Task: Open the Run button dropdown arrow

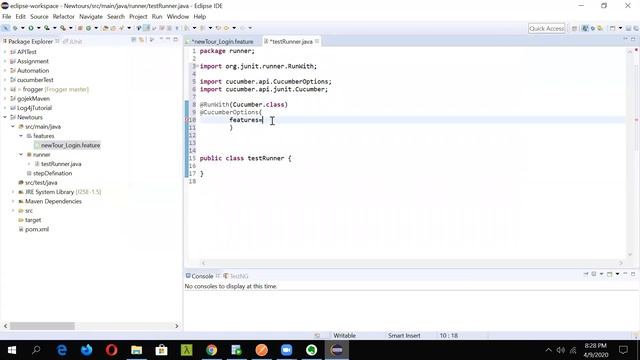Action: click(x=38, y=28)
